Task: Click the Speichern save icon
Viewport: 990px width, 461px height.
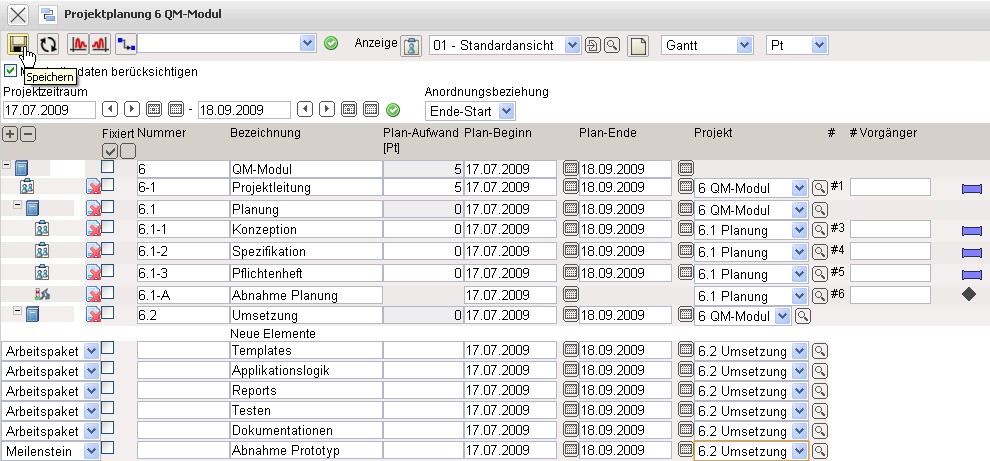Action: [18, 44]
